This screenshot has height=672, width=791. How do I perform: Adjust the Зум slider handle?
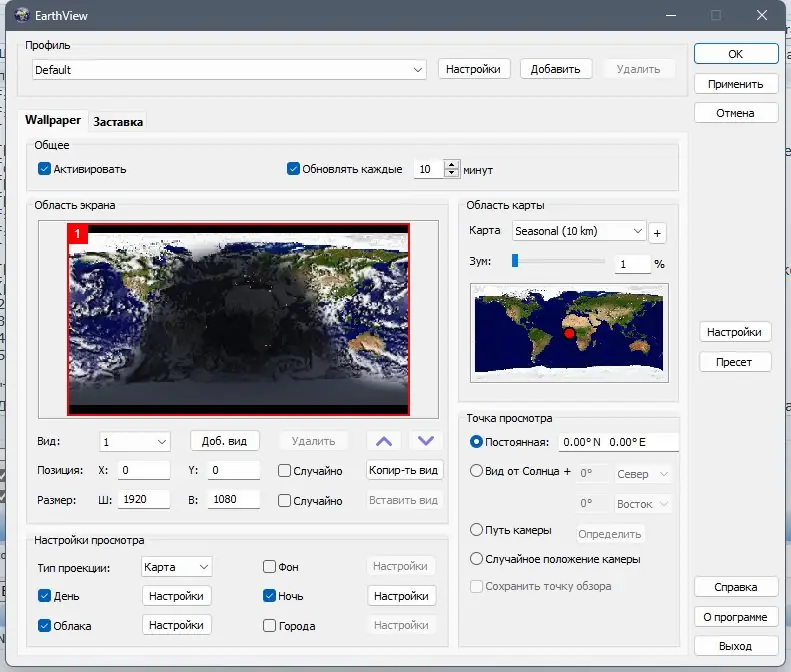click(x=515, y=261)
